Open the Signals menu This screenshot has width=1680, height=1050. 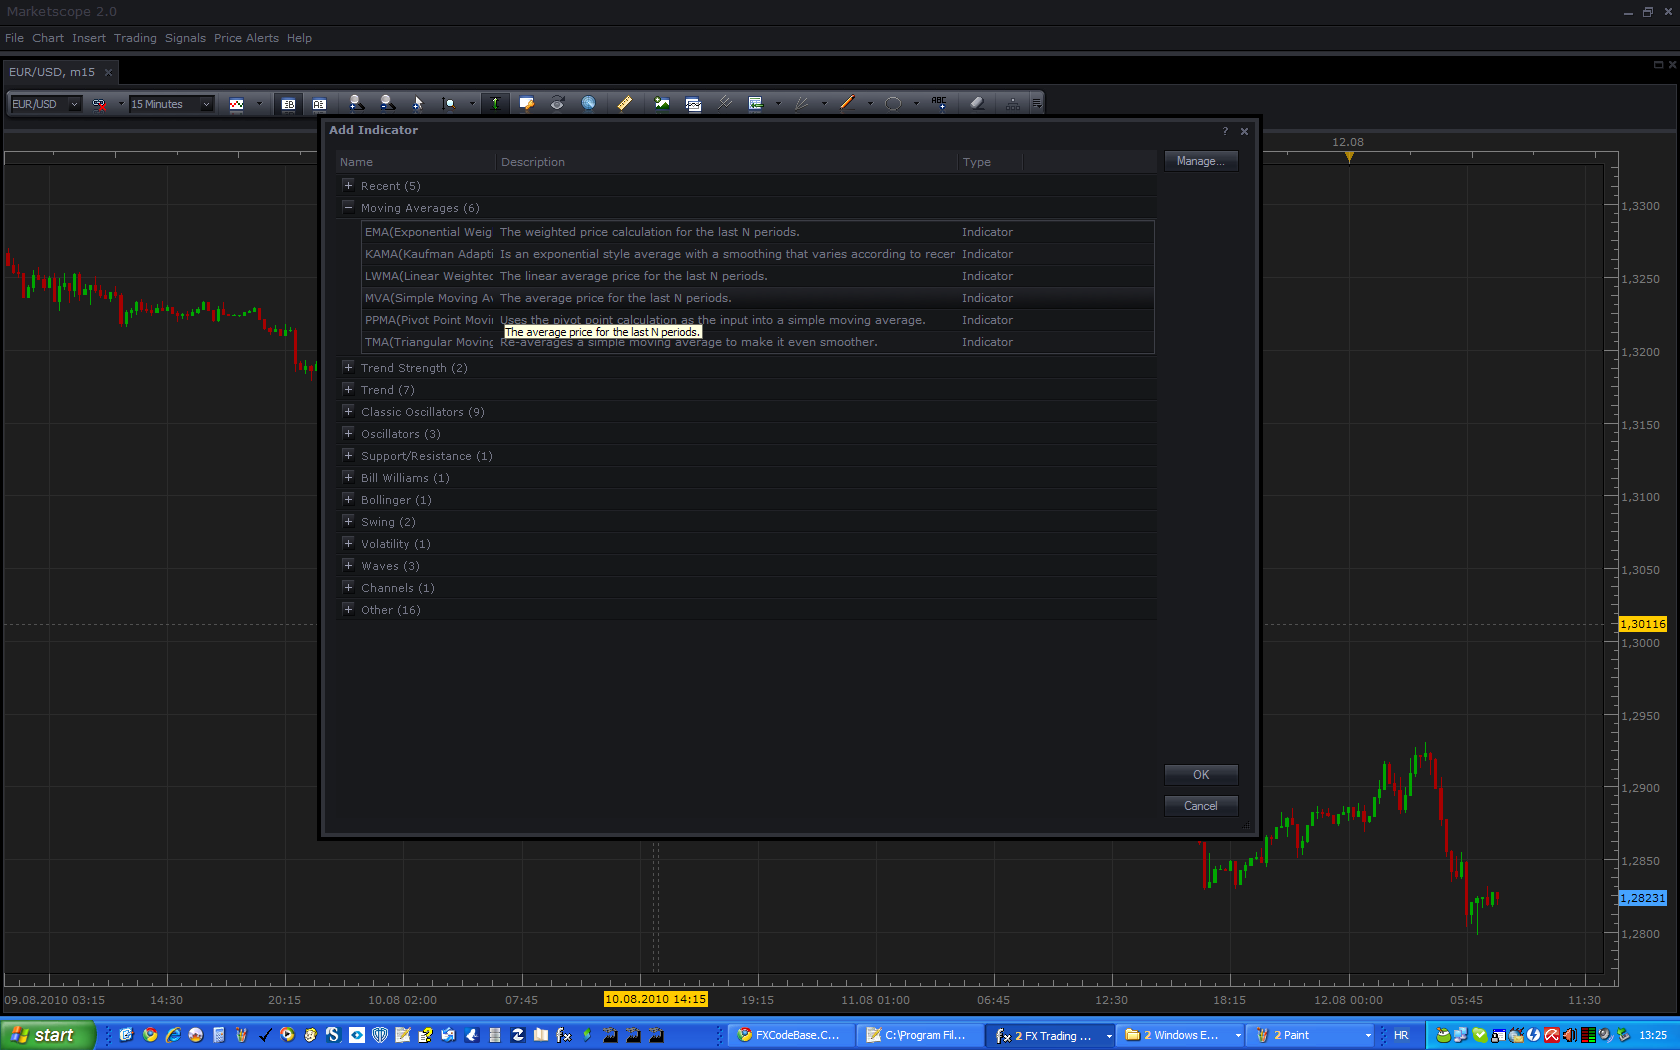[x=185, y=38]
